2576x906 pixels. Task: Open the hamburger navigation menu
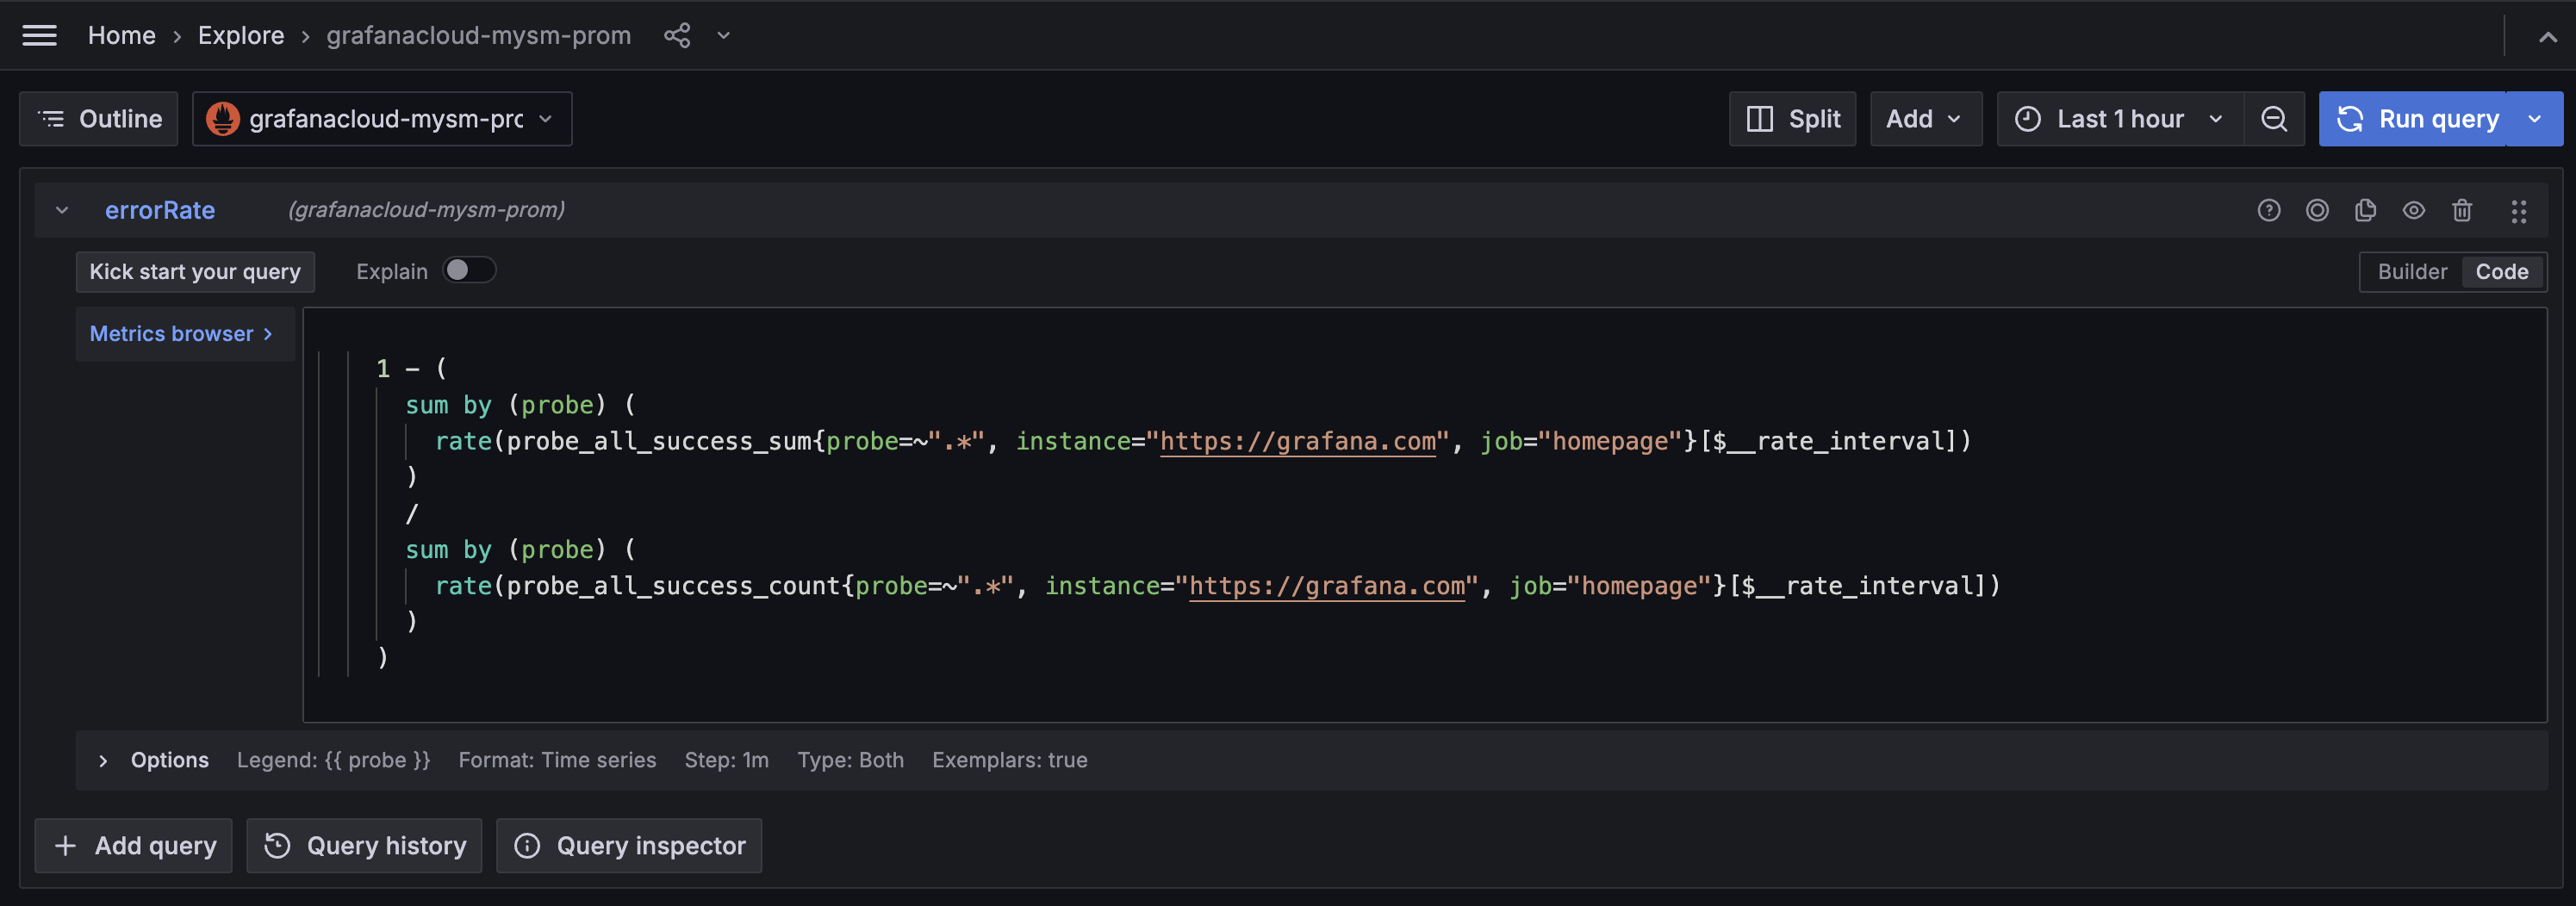(40, 35)
